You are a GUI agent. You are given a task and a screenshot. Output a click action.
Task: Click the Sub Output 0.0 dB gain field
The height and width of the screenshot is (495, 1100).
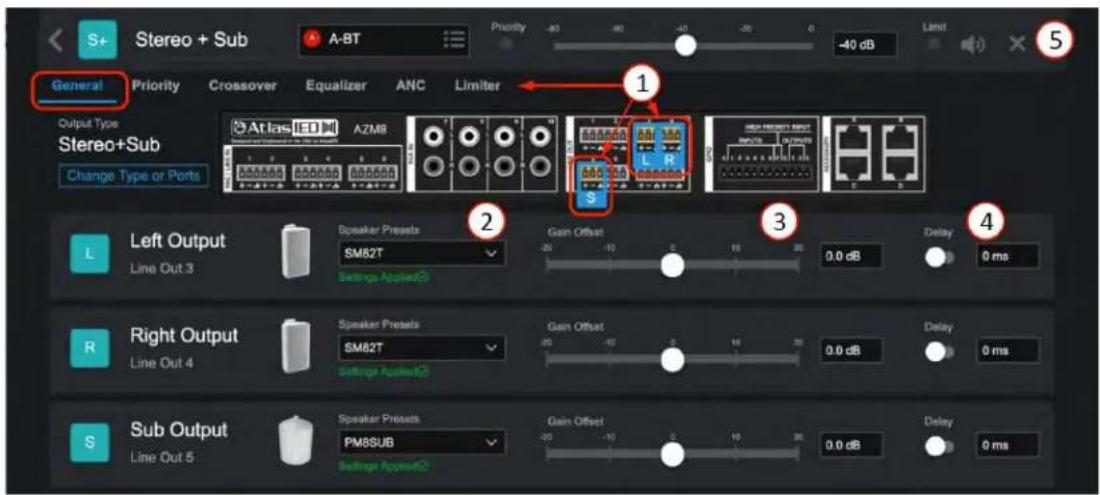pyautogui.click(x=851, y=445)
